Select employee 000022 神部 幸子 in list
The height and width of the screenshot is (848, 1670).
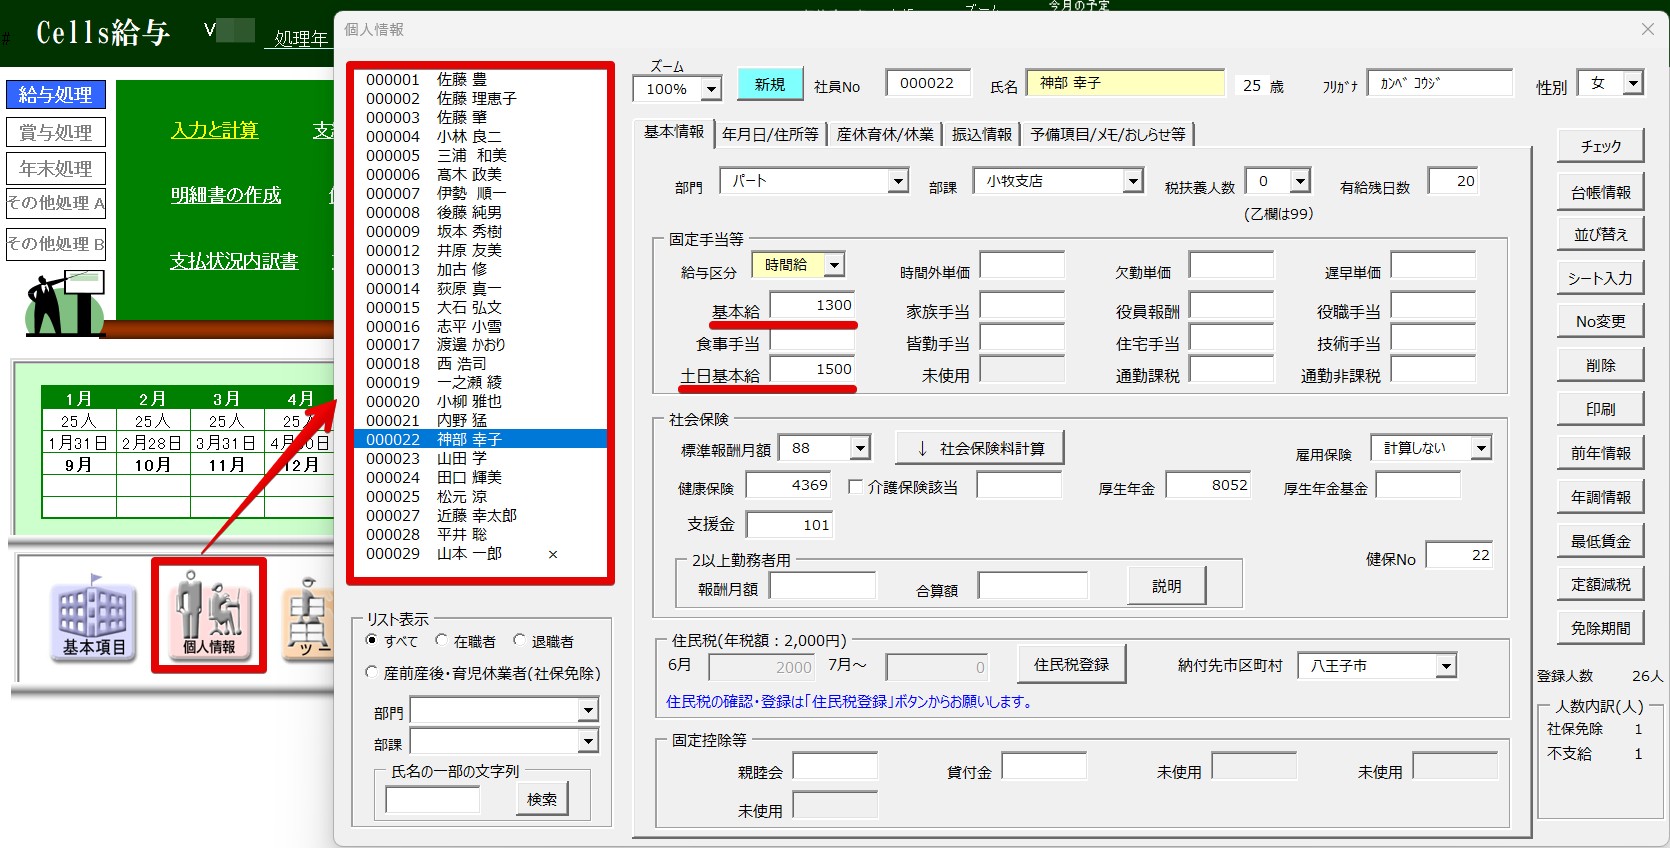click(x=481, y=439)
